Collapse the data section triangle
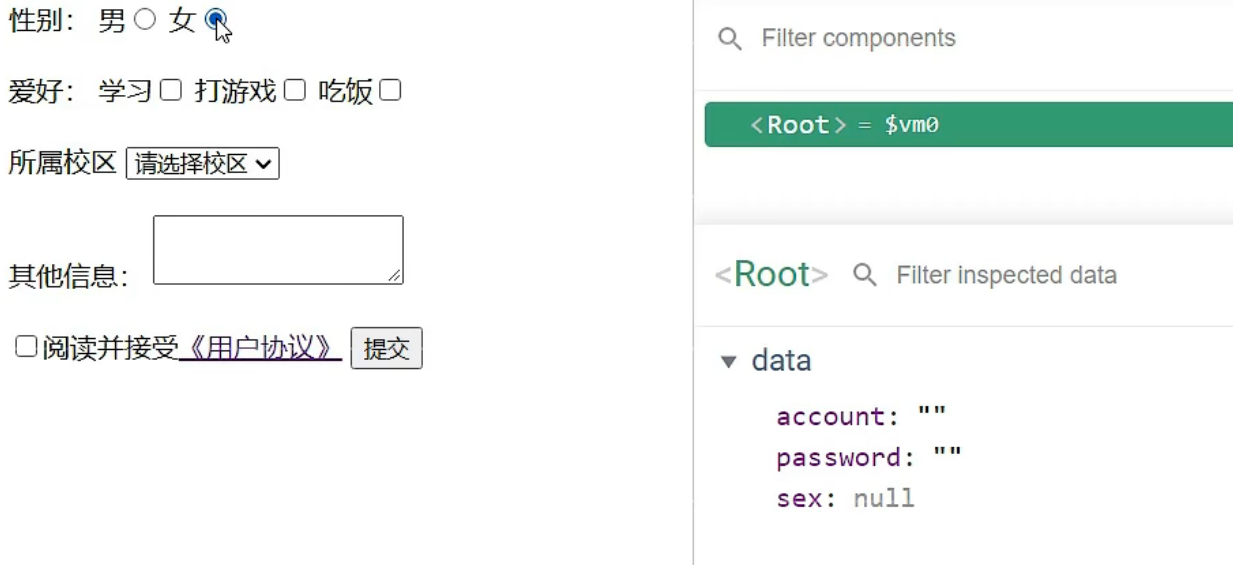This screenshot has width=1233, height=565. coord(728,361)
